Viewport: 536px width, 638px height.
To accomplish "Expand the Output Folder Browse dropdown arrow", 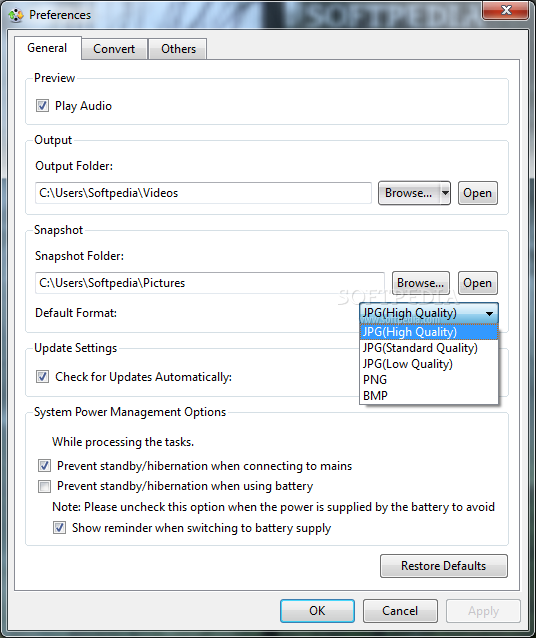I will click(x=445, y=193).
